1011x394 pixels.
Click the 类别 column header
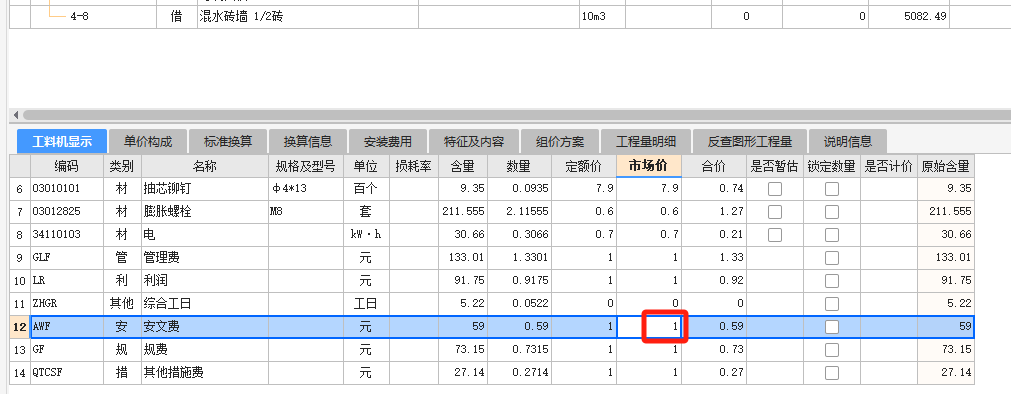(123, 166)
